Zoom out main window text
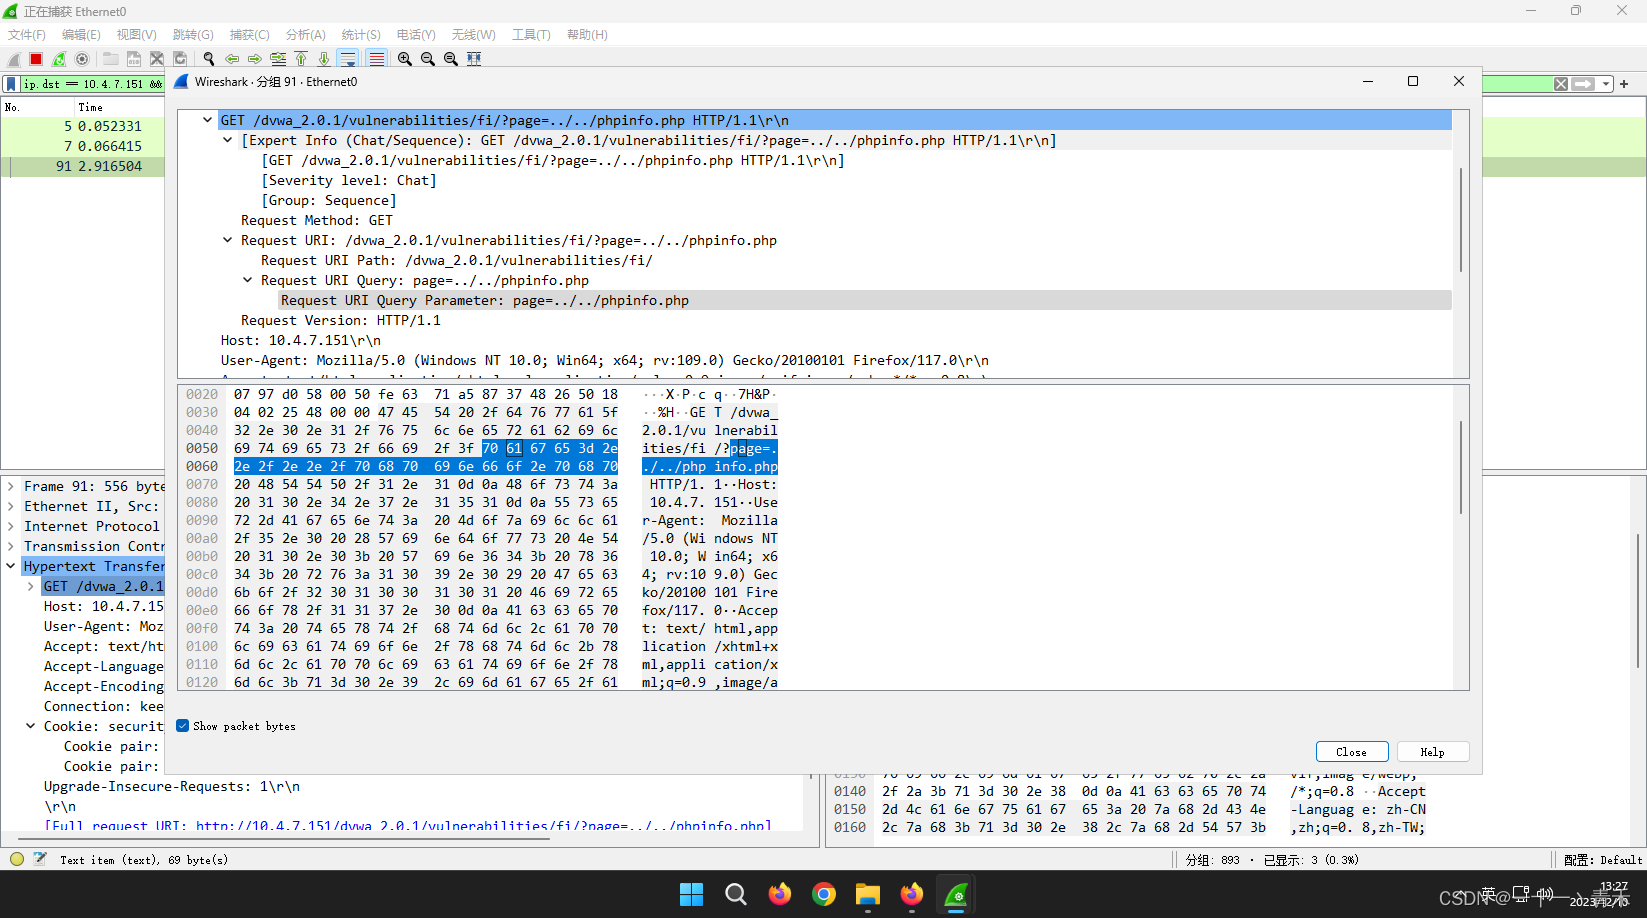This screenshot has height=918, width=1647. 427,59
